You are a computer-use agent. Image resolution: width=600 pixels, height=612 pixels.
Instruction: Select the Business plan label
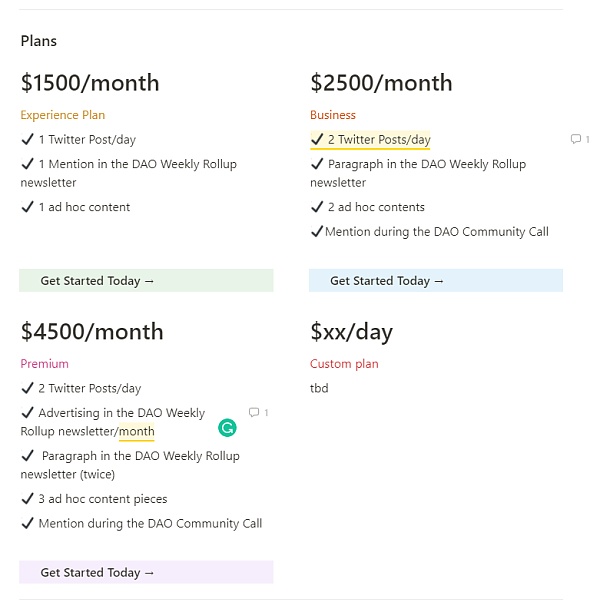pyautogui.click(x=333, y=115)
